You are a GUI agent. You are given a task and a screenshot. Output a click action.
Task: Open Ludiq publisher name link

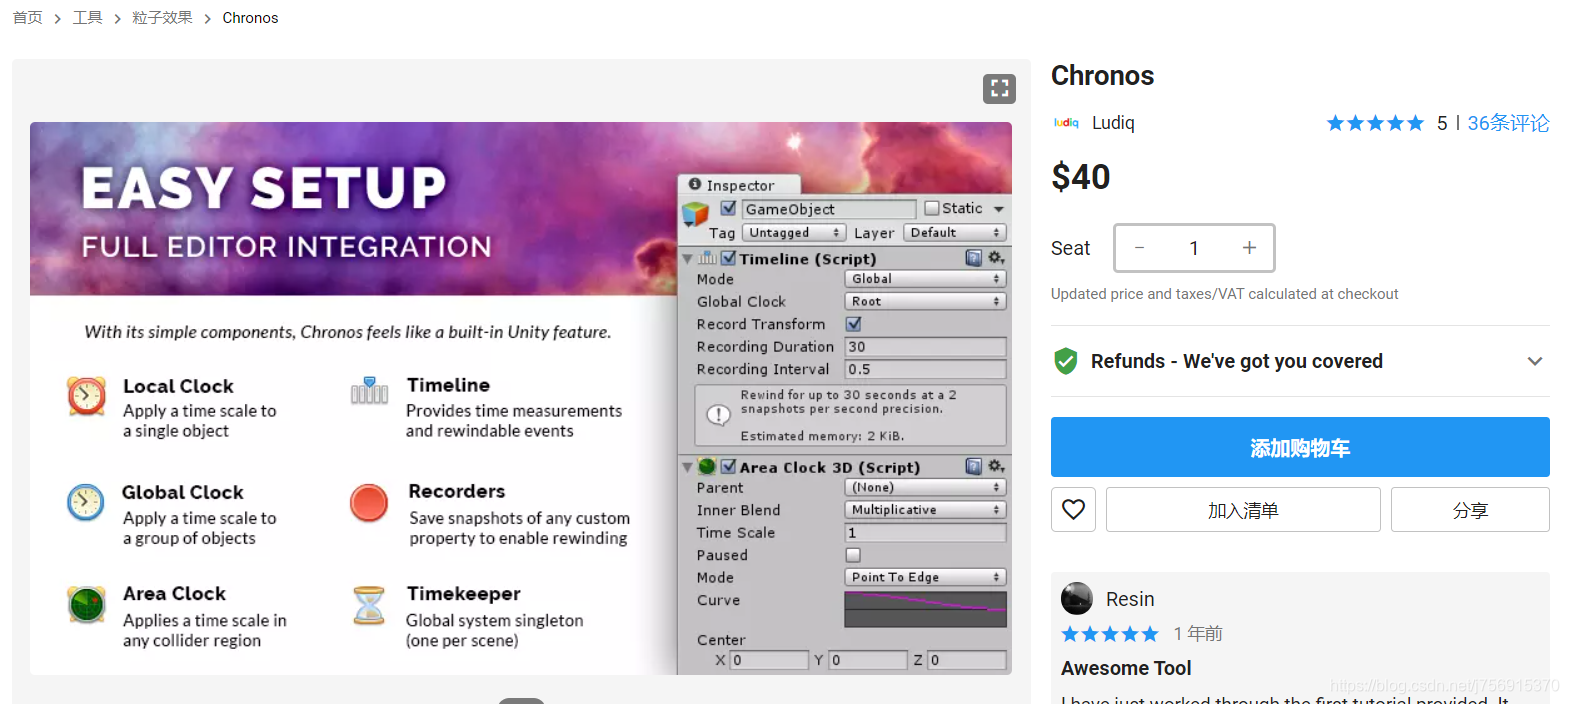point(1113,123)
